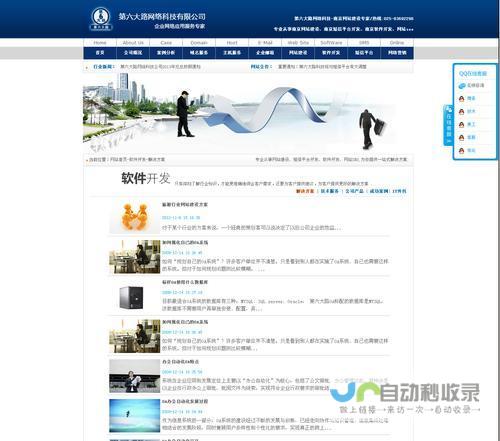Click the Software label in the header menu
The width and height of the screenshot is (500, 441).
coord(331,43)
